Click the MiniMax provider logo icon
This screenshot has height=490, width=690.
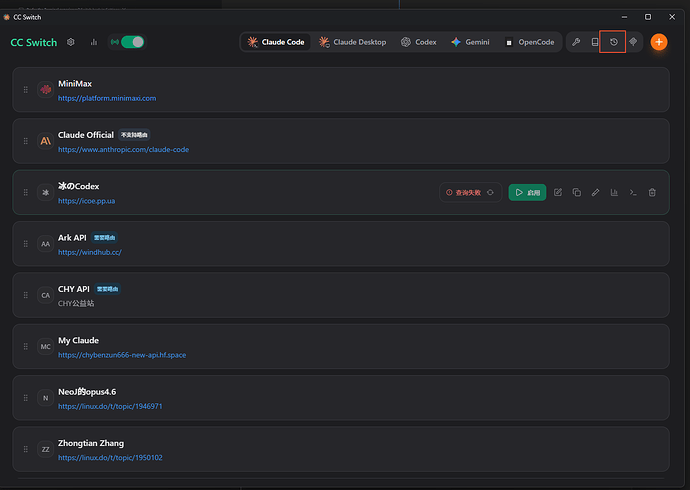tap(45, 90)
